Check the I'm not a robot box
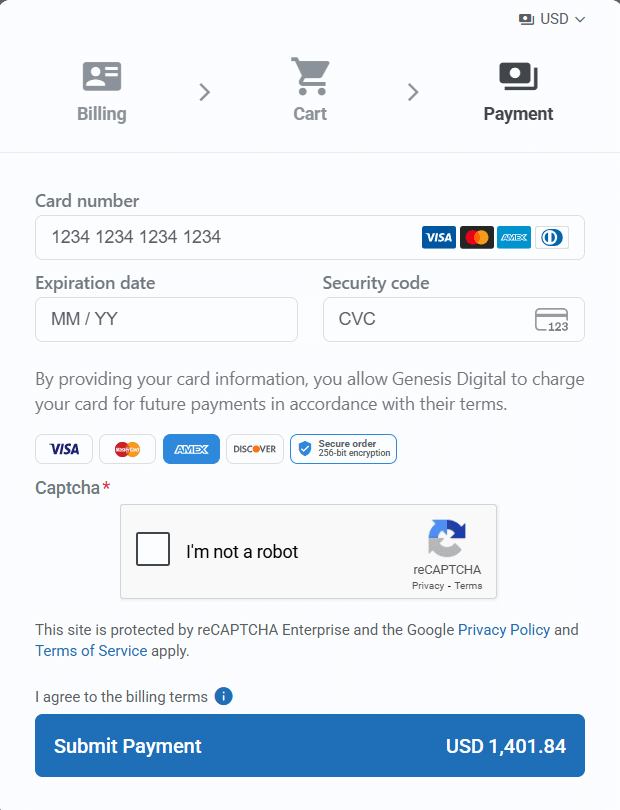The width and height of the screenshot is (620, 810). pyautogui.click(x=153, y=548)
